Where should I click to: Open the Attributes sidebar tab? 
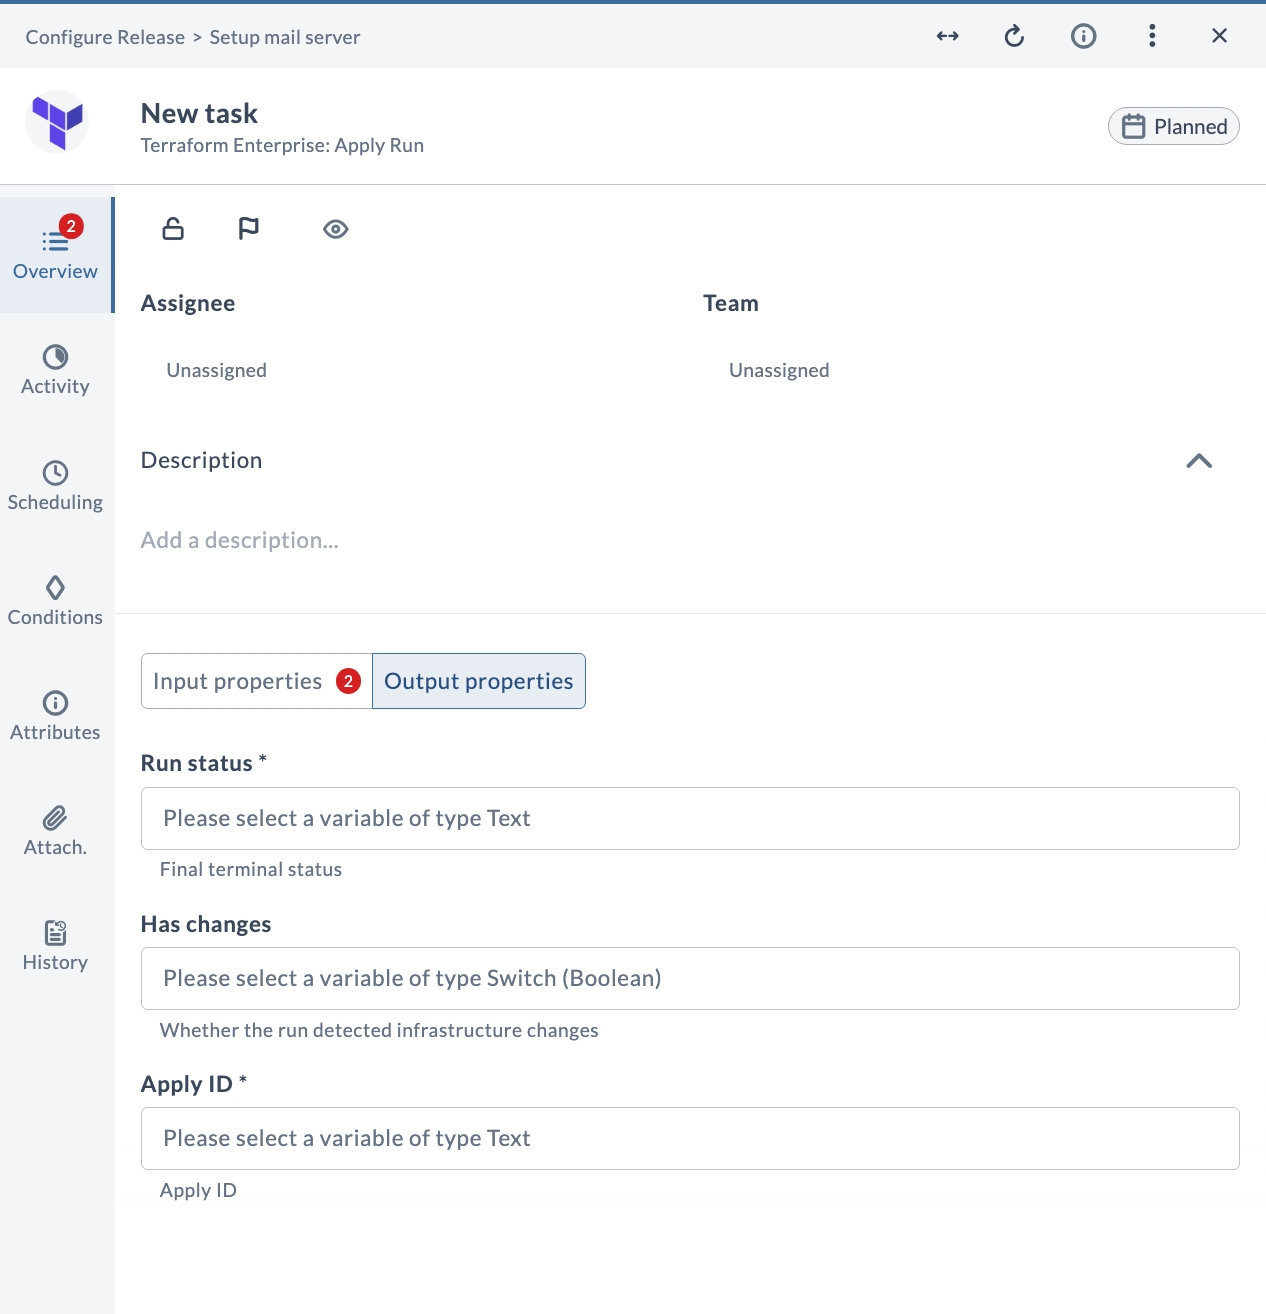tap(56, 716)
